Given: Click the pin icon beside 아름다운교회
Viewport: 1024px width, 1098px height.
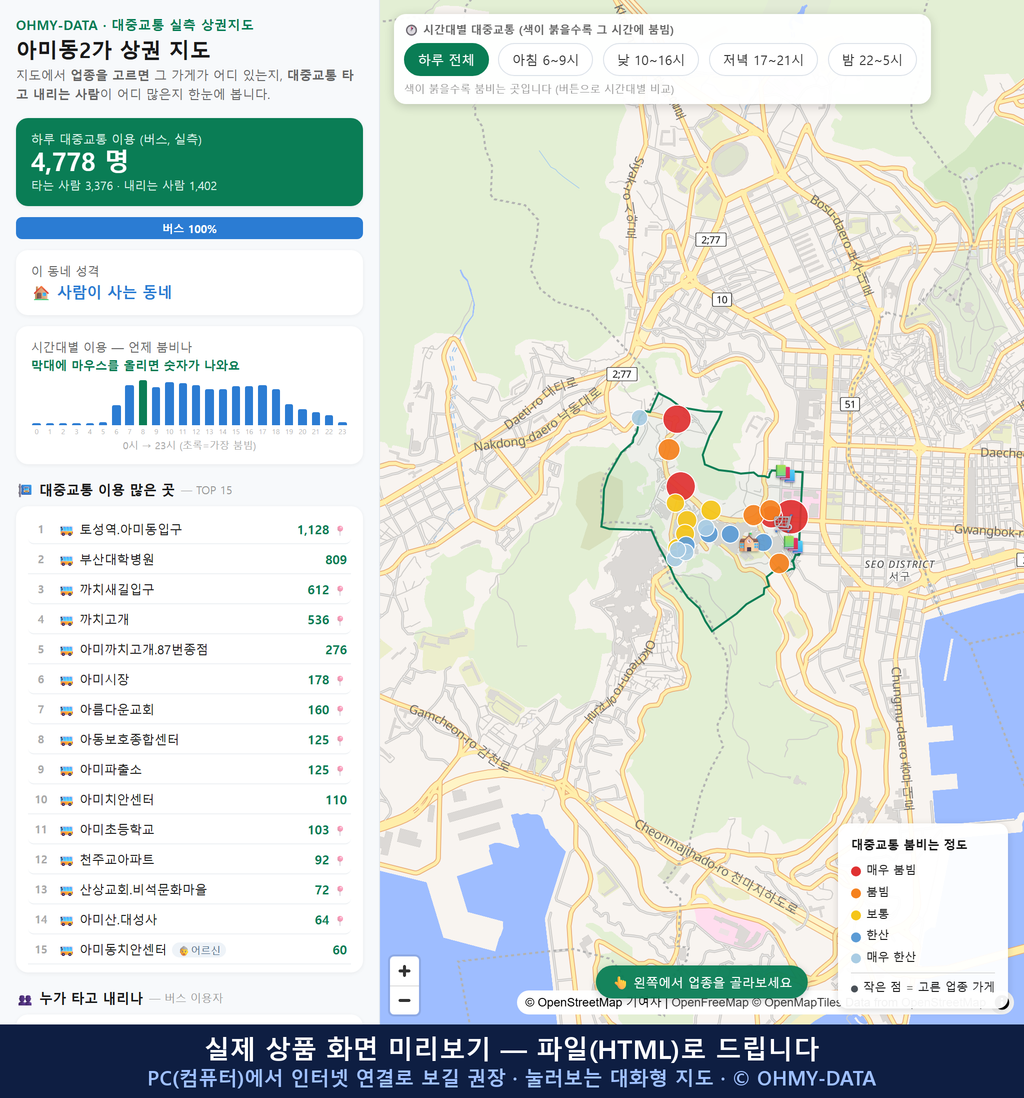Looking at the screenshot, I should (x=340, y=710).
